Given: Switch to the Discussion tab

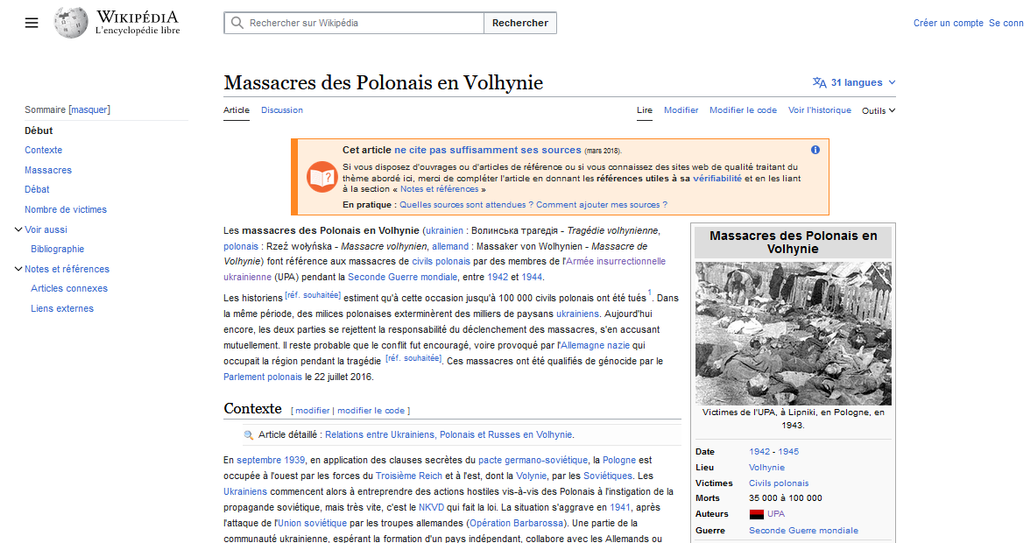Looking at the screenshot, I should (282, 111).
